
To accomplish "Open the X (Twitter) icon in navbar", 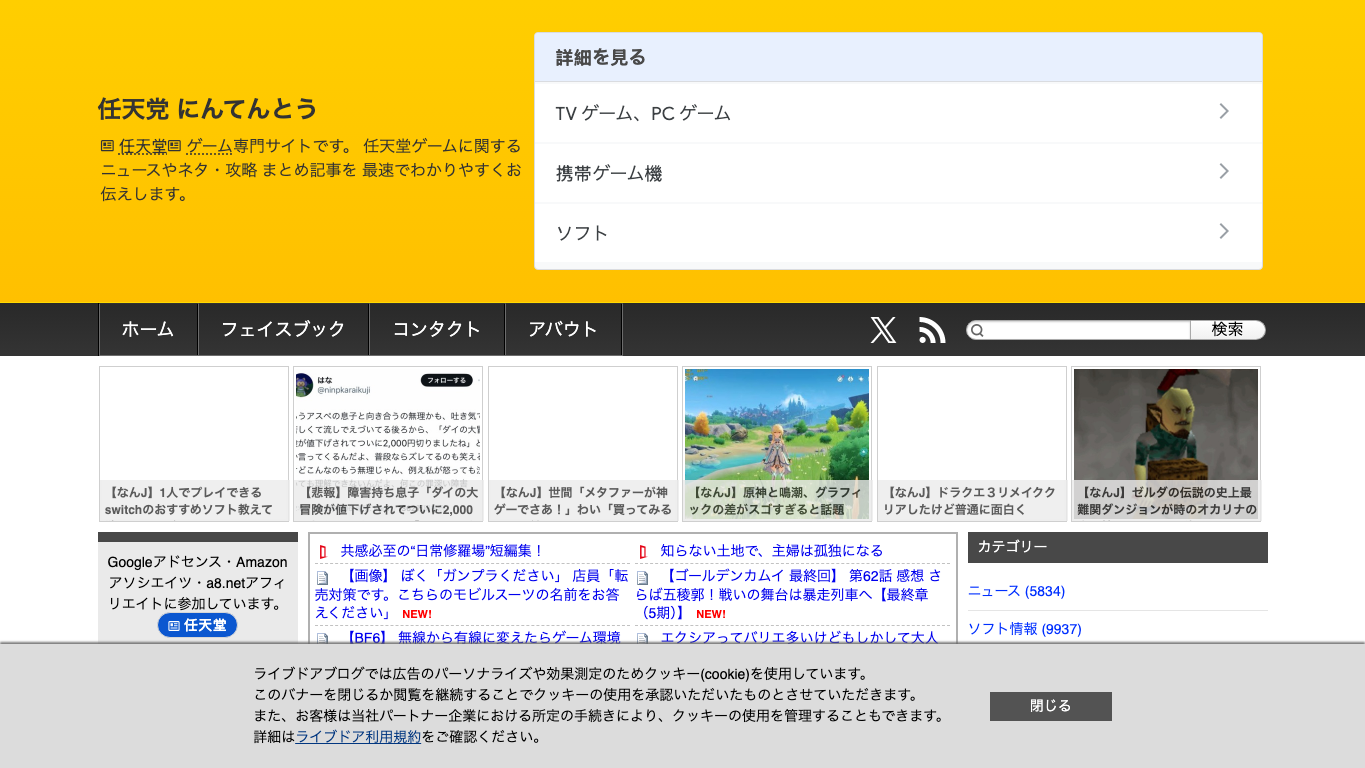I will (x=883, y=330).
